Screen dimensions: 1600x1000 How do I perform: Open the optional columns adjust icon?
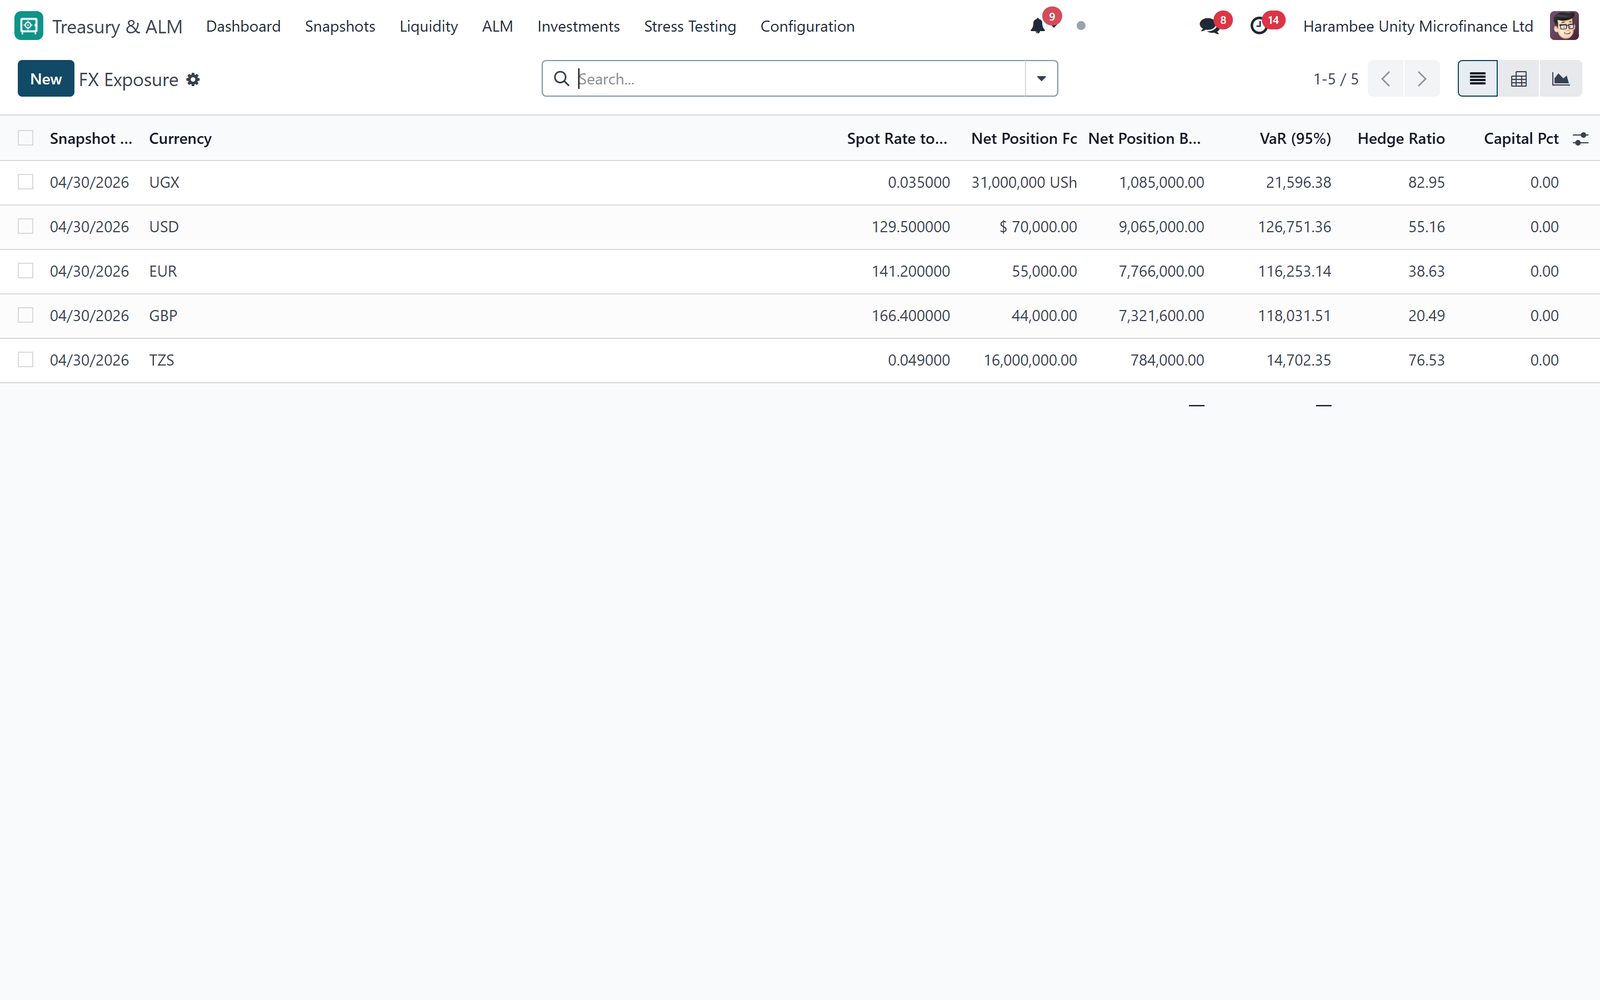pos(1580,139)
